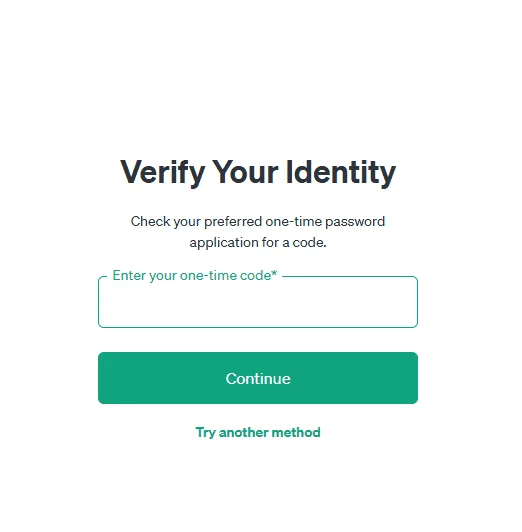
Task: Click the word 'Verify' in the heading
Action: click(162, 172)
